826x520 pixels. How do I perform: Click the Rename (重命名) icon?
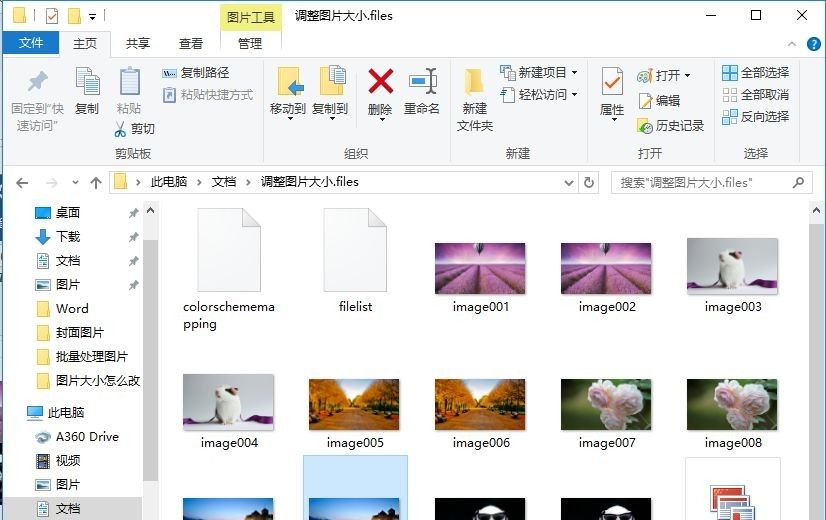click(x=422, y=81)
